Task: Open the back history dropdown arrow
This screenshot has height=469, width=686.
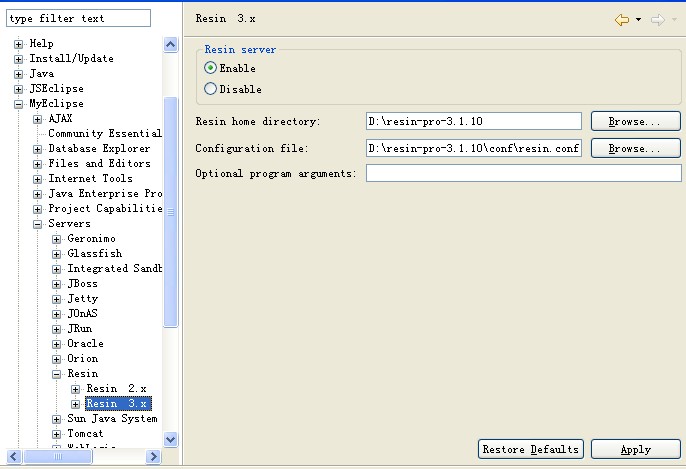Action: click(638, 20)
